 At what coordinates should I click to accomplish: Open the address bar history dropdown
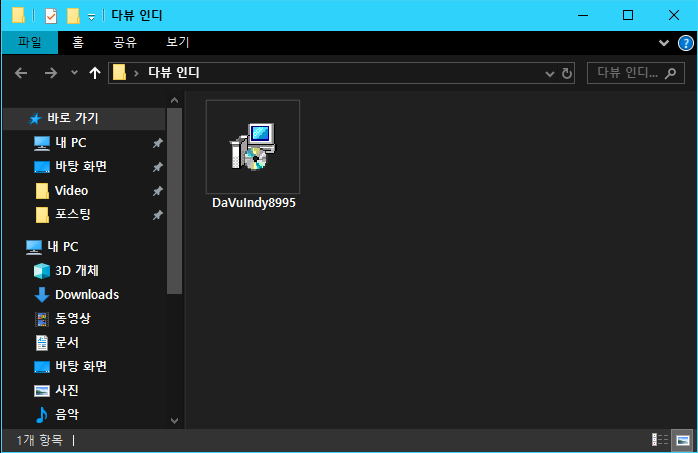tap(550, 73)
